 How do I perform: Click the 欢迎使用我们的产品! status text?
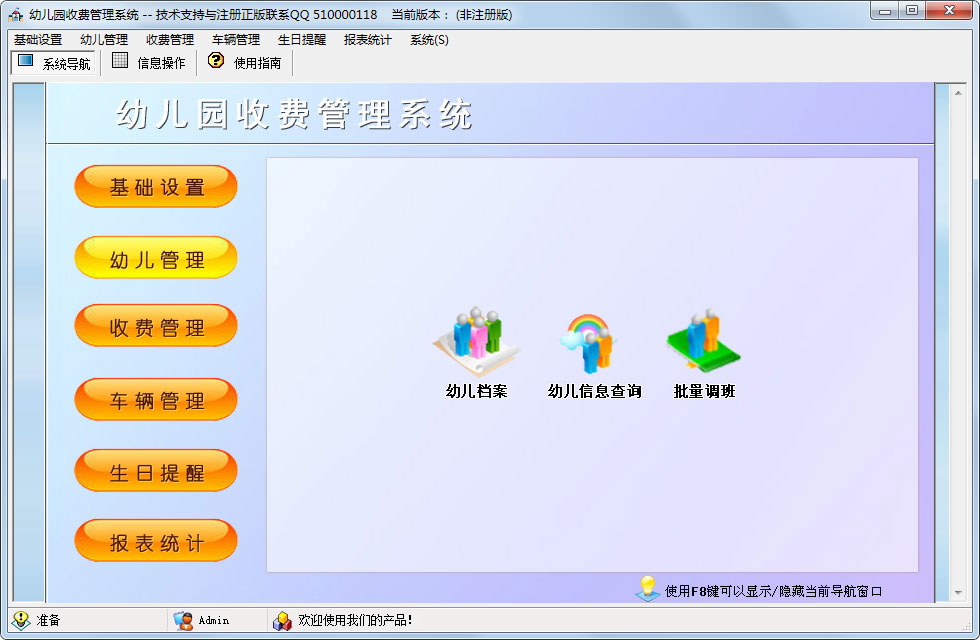coord(355,620)
